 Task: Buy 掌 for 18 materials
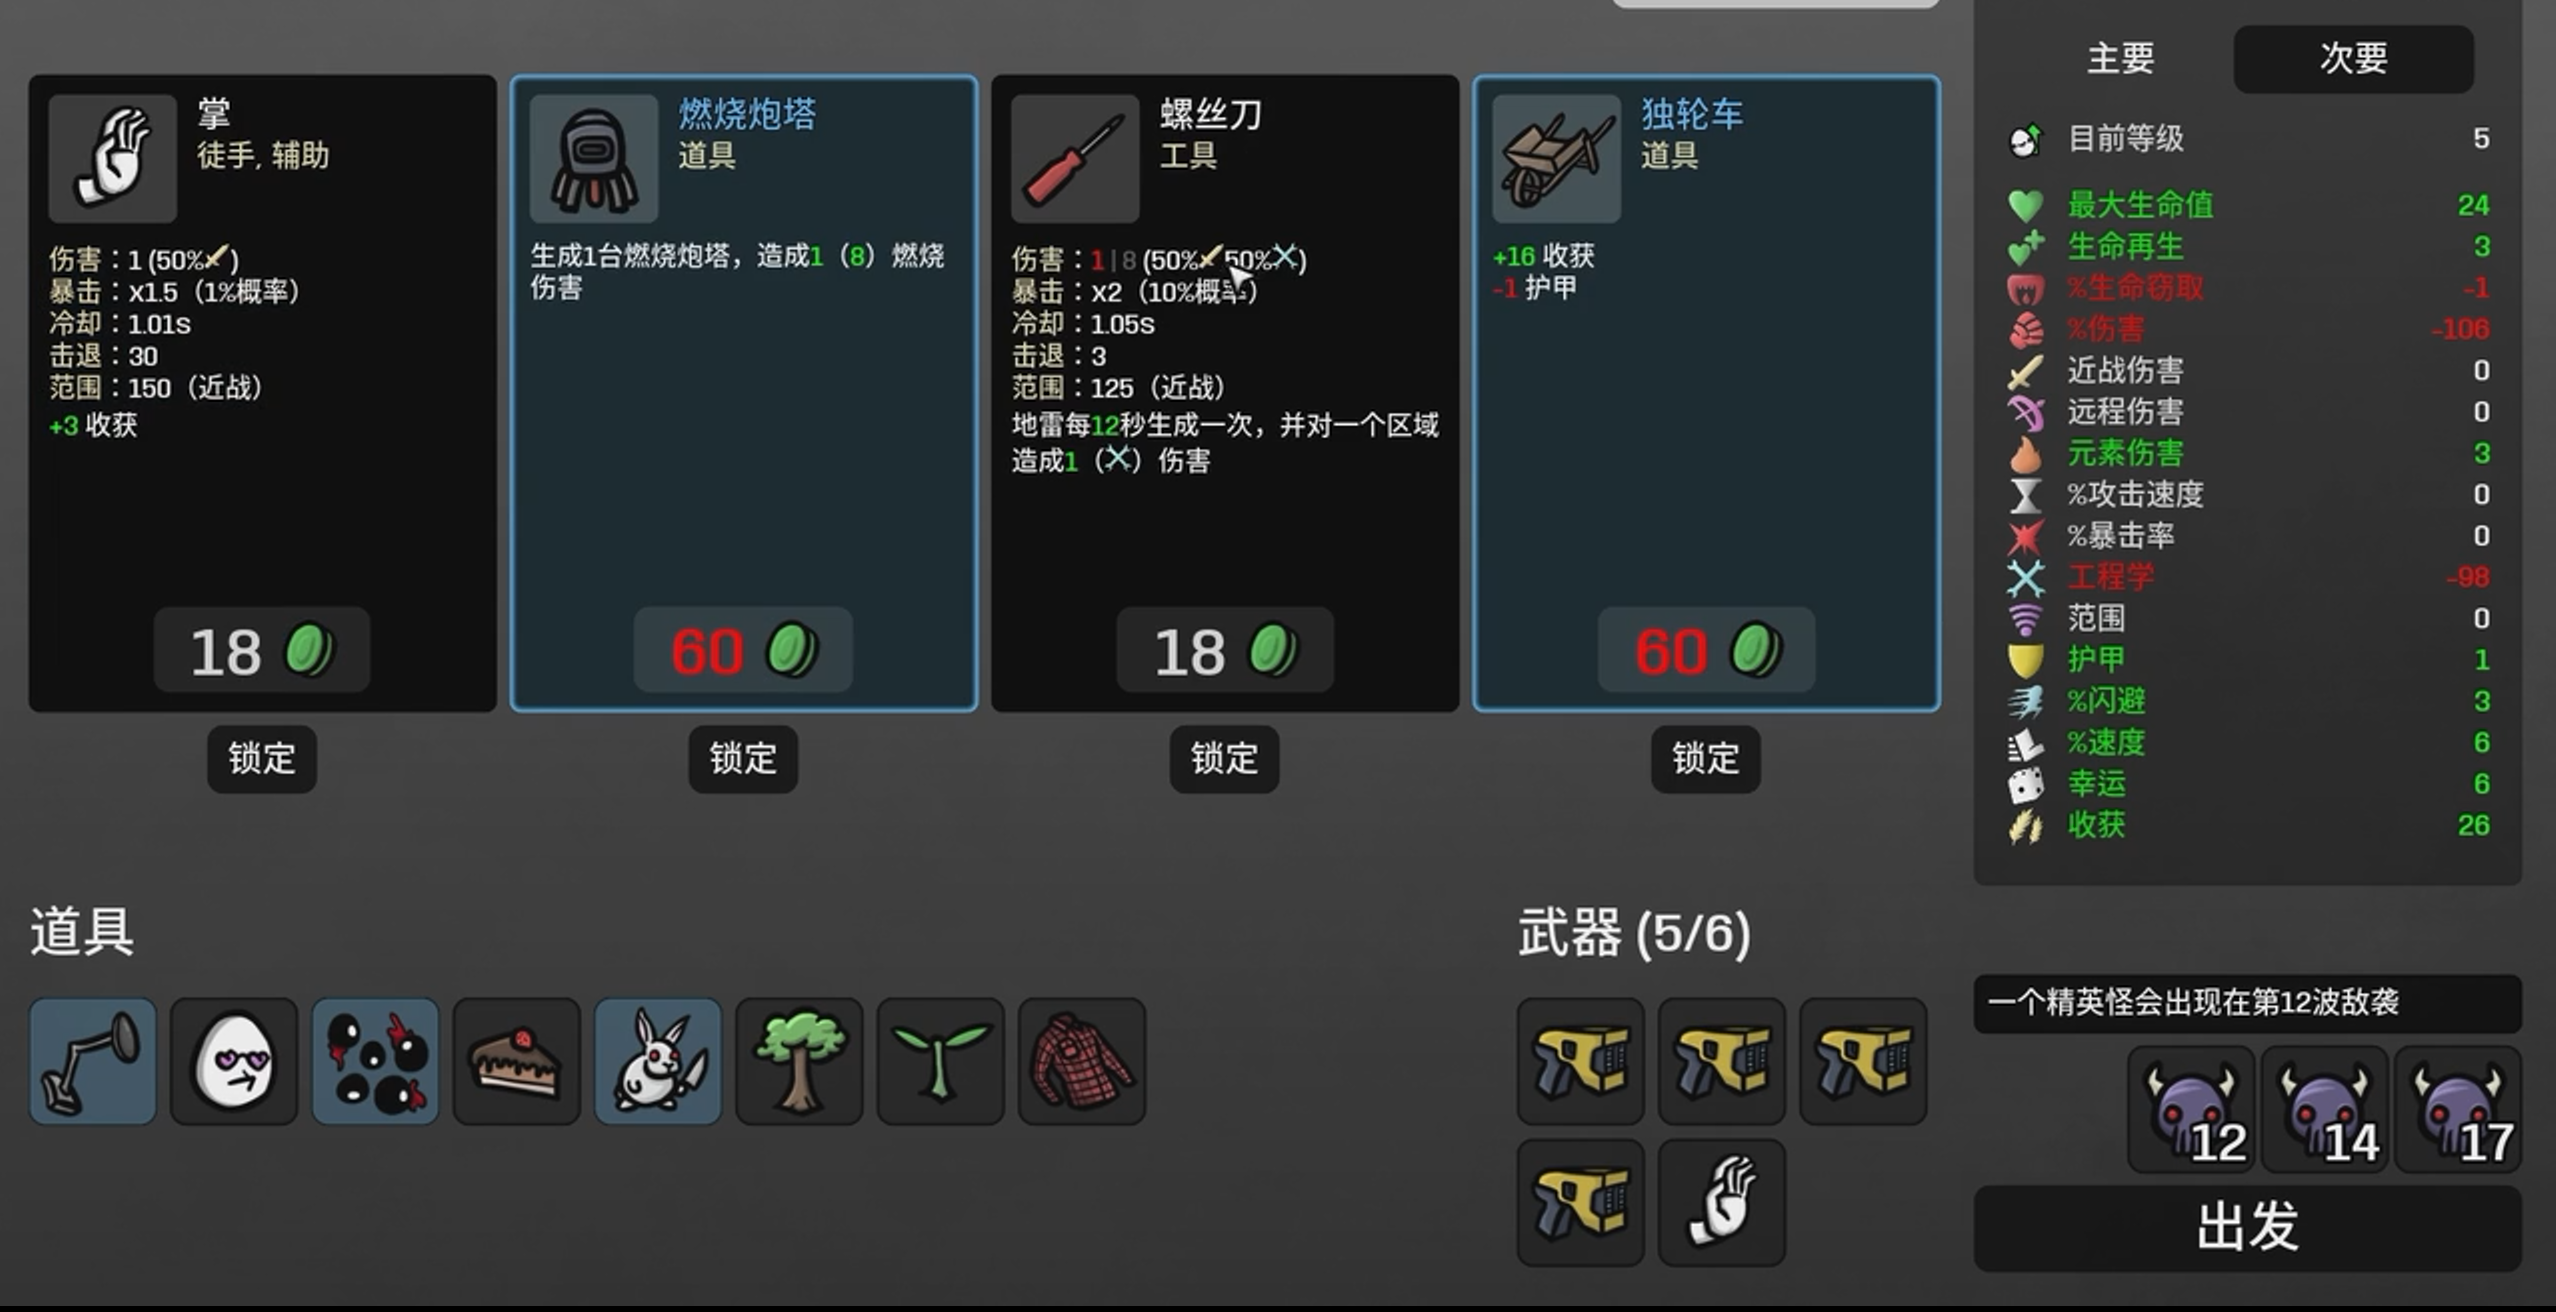coord(262,650)
